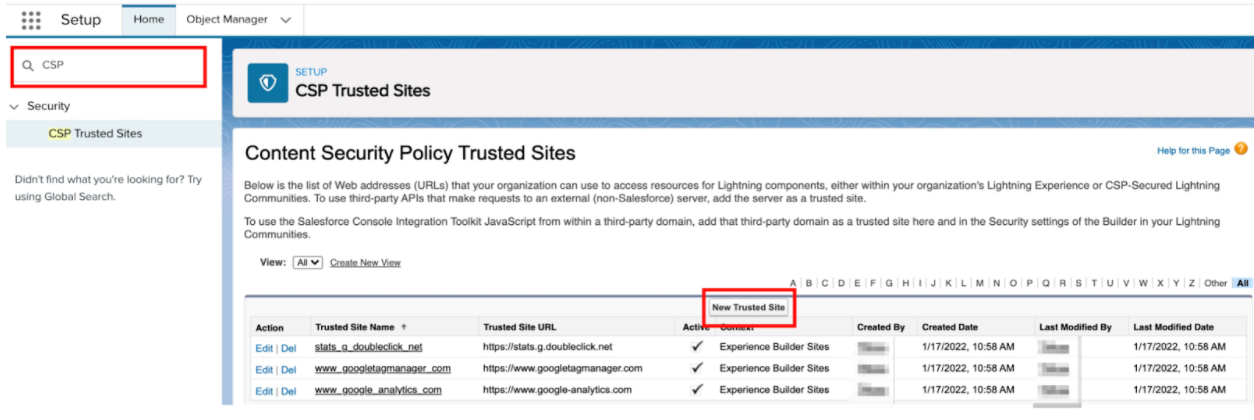Filter the list by letter W
Viewport: 1254px width, 420px height.
click(1143, 283)
